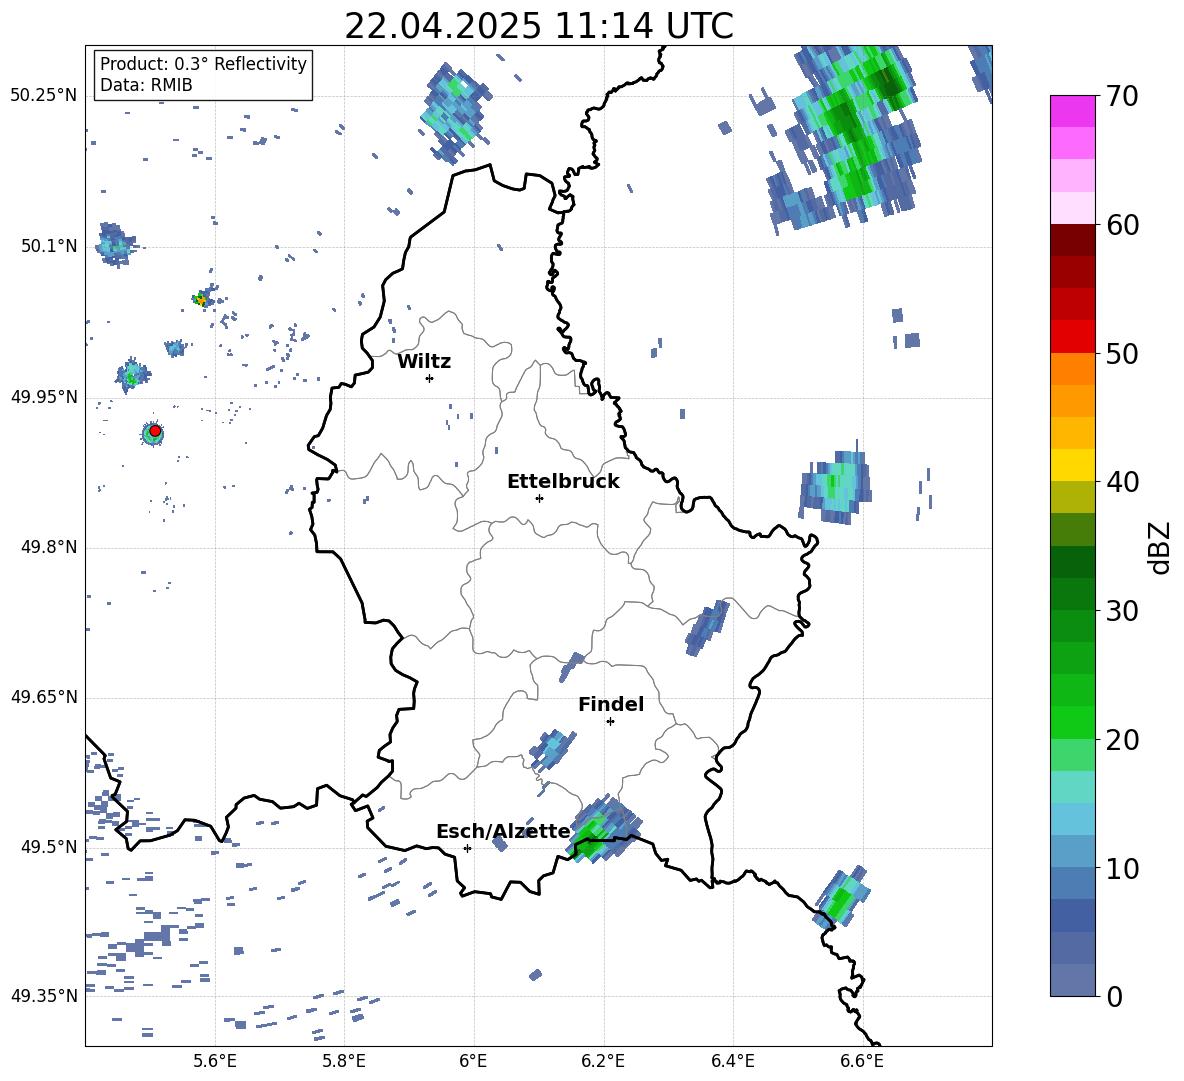Screen dimensions: 1184x1081
Task: Click the Esch/Alzette cross marker
Action: 467,848
